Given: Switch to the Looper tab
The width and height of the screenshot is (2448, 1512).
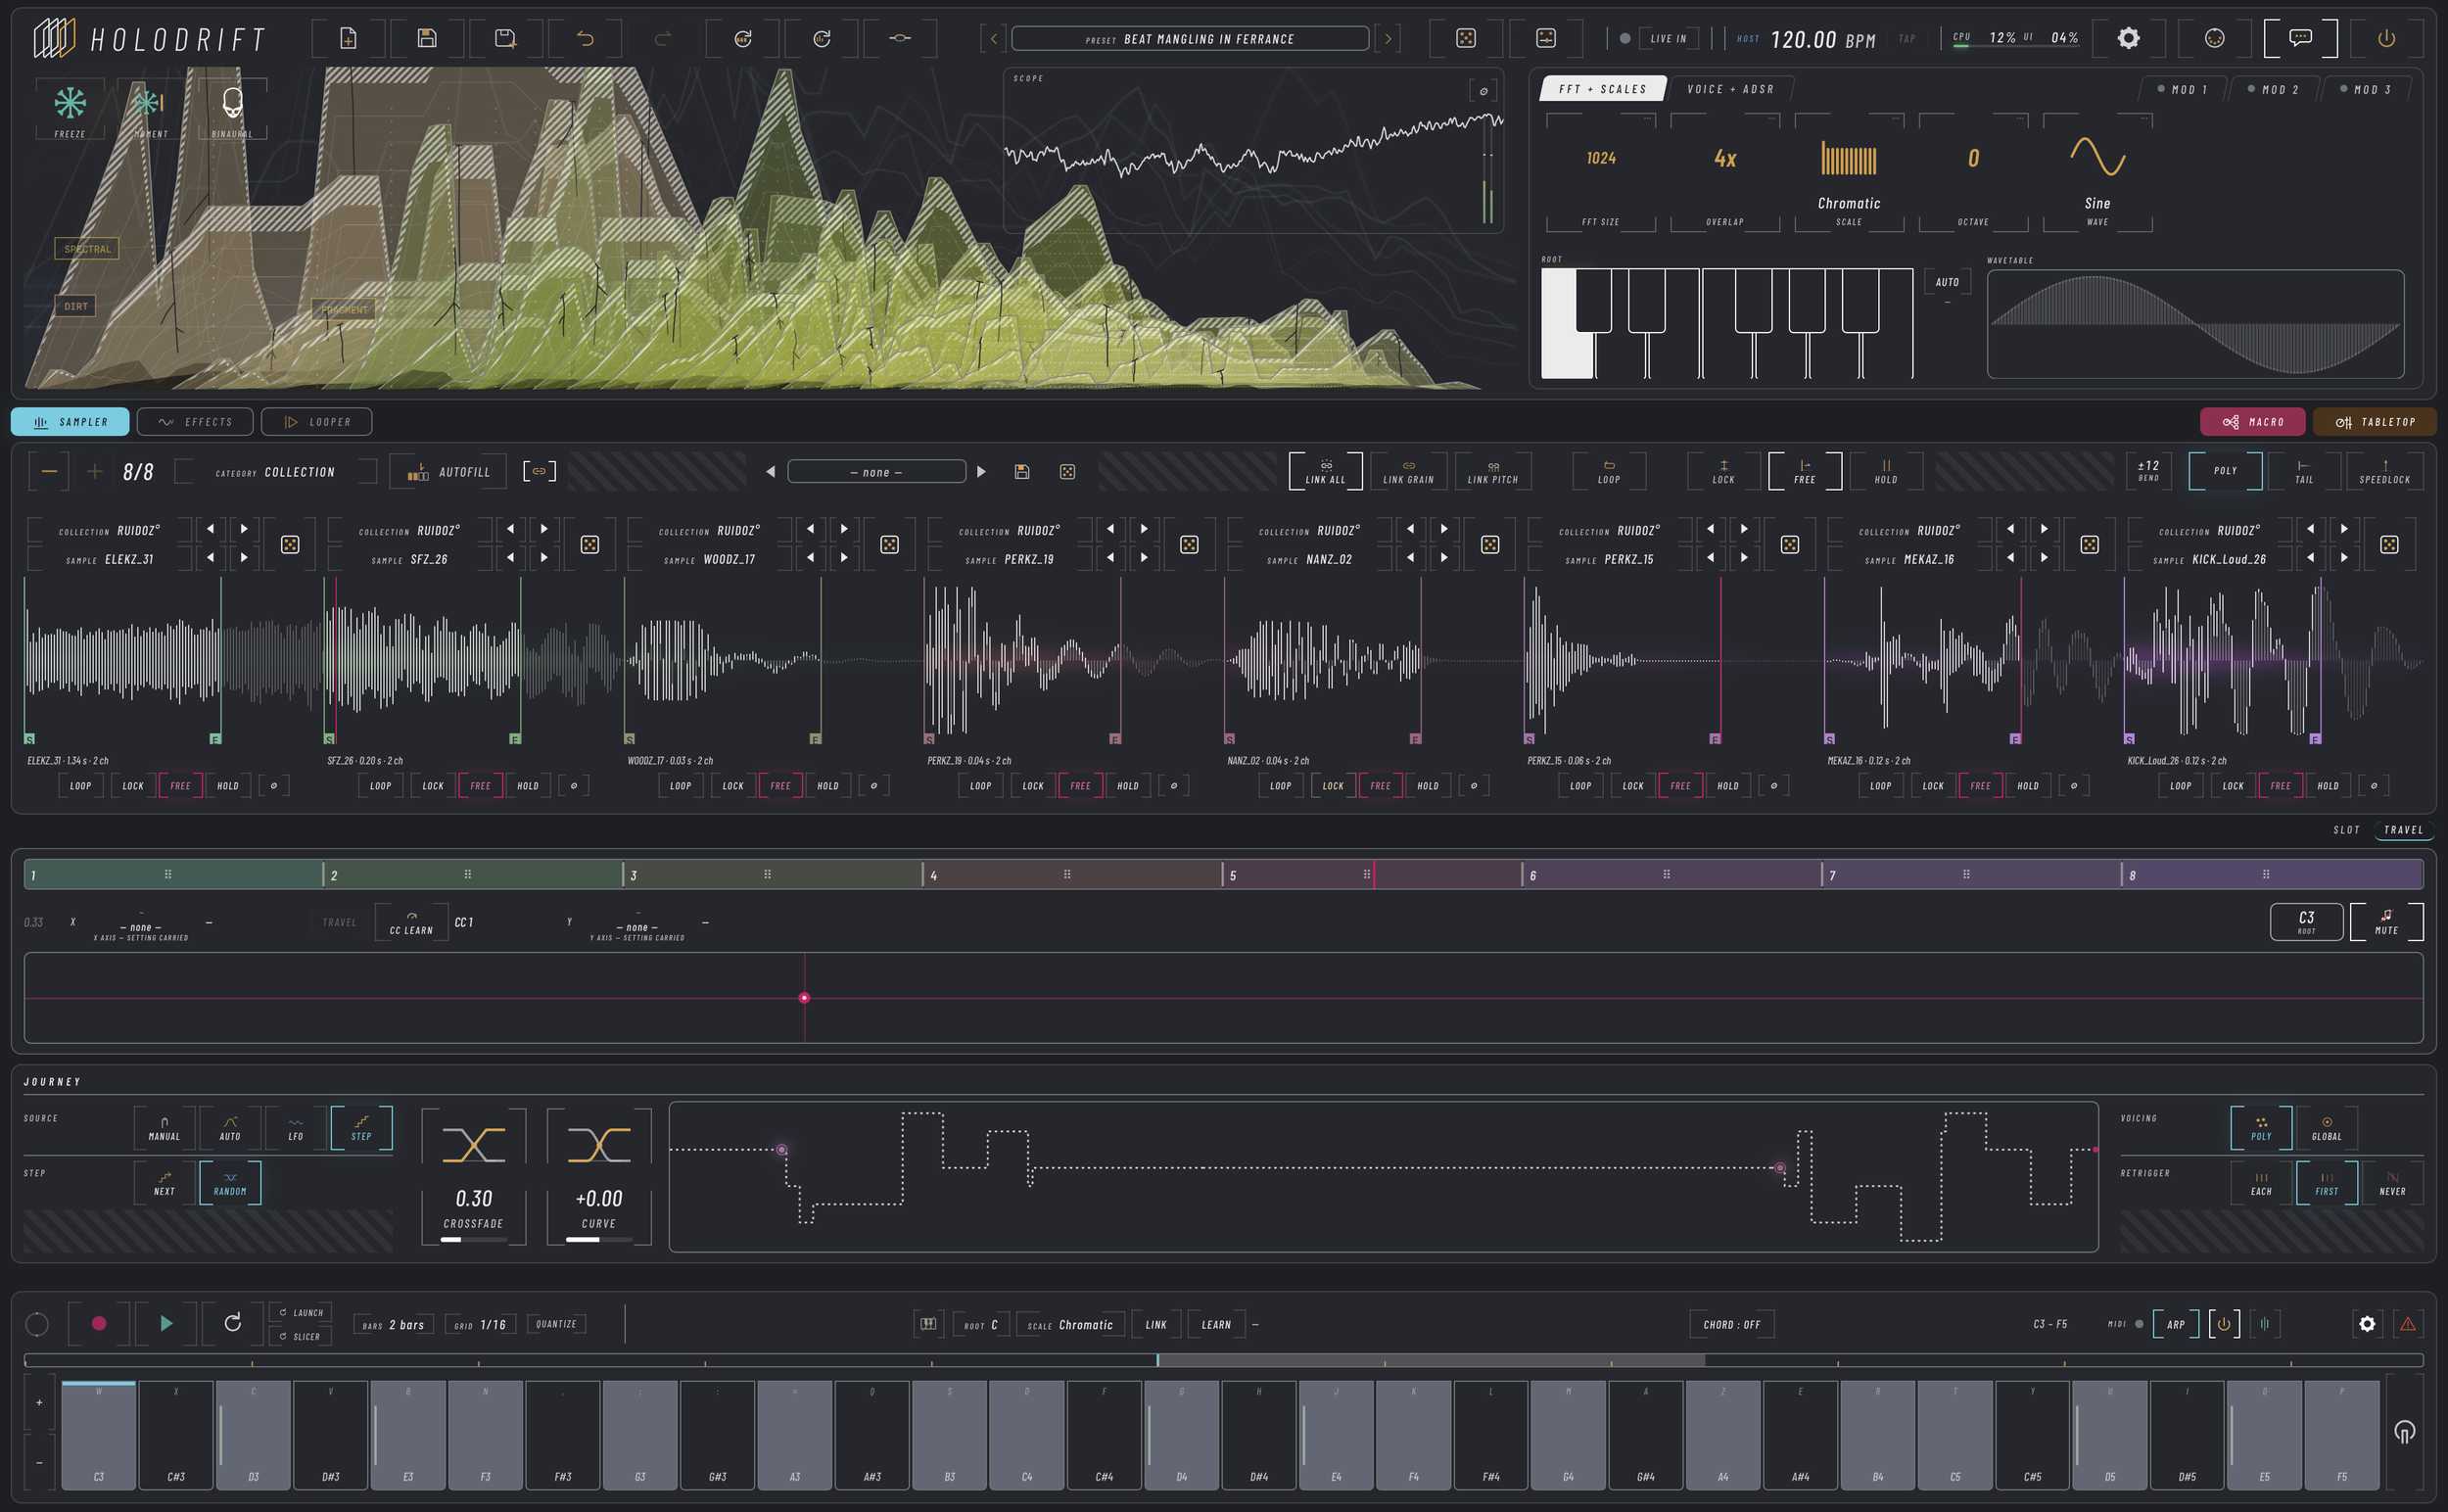Looking at the screenshot, I should (x=317, y=422).
